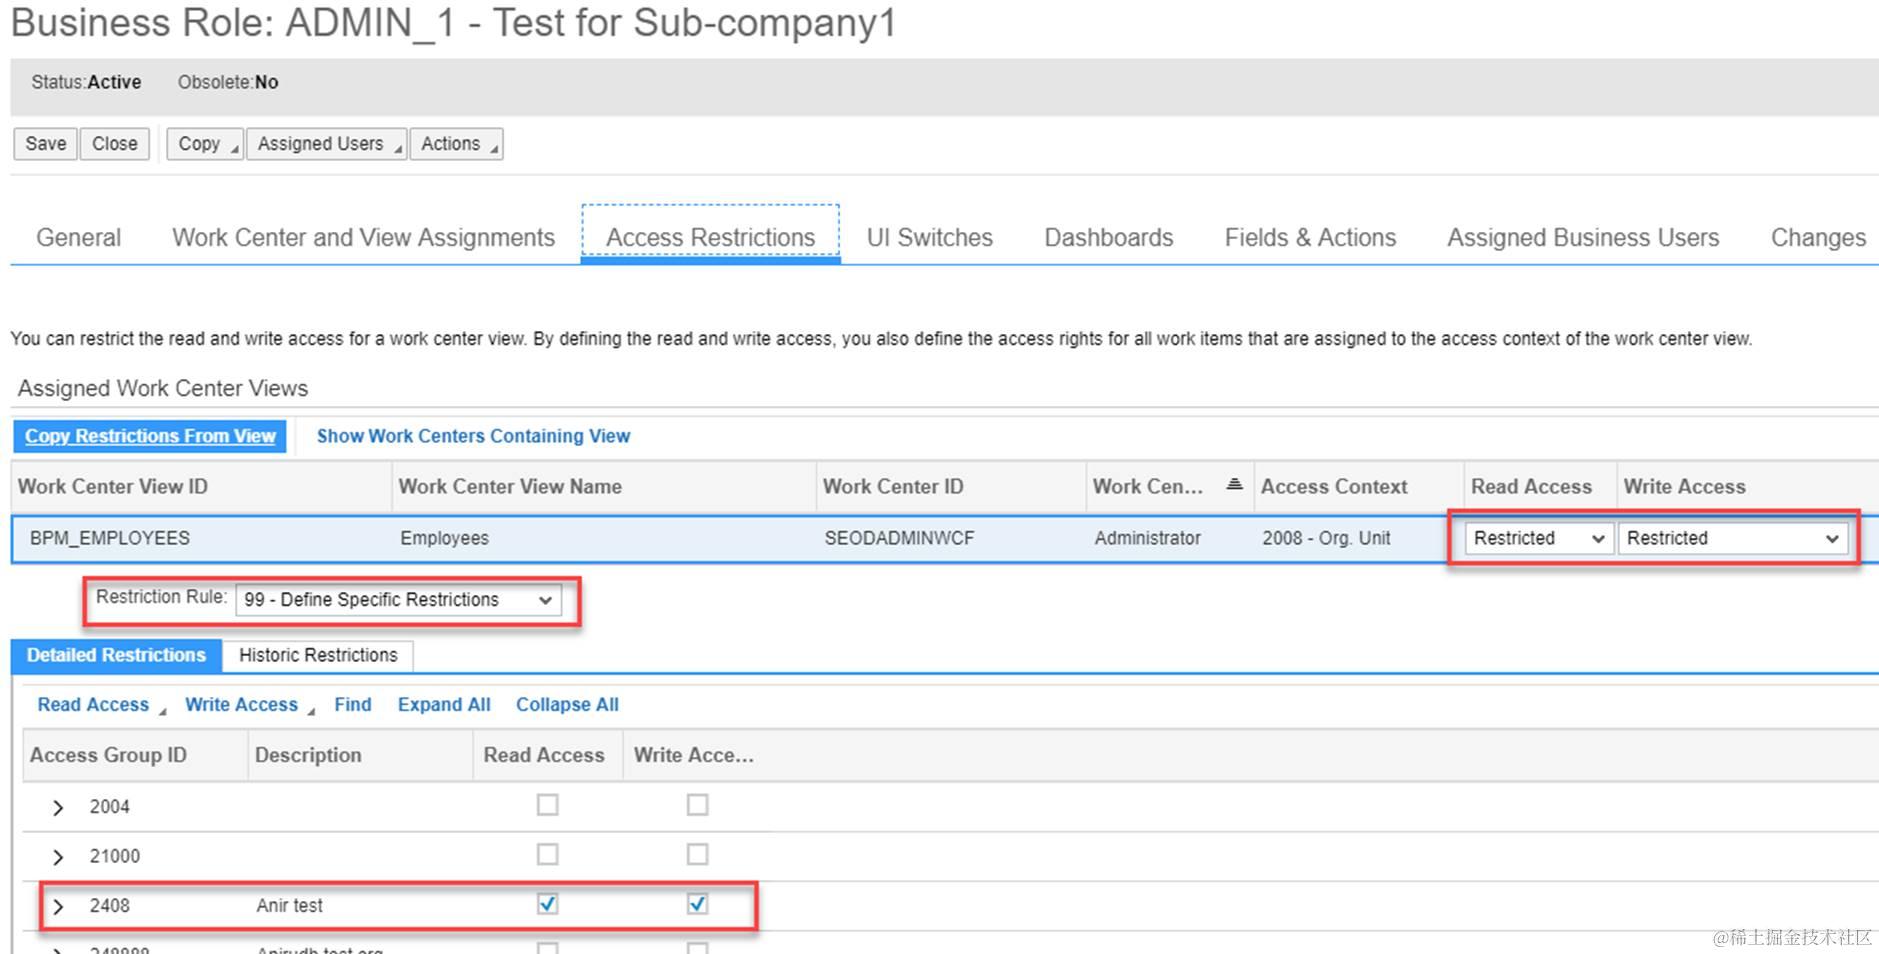The height and width of the screenshot is (954, 1879).
Task: Check Read Access for group 2004
Action: click(x=547, y=805)
